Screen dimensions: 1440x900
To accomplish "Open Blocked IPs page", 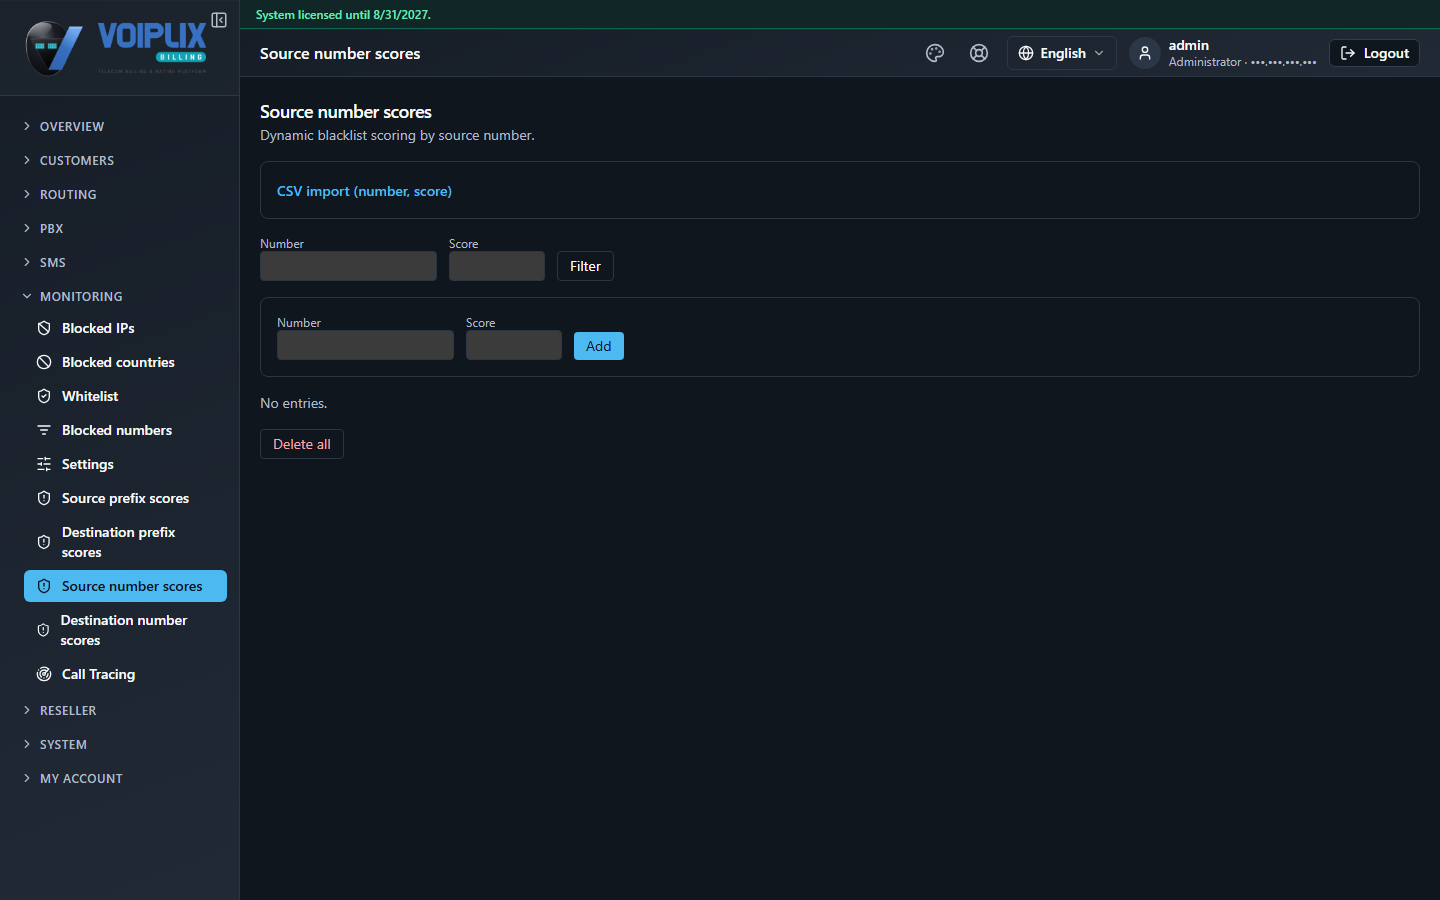I will 125,328.
